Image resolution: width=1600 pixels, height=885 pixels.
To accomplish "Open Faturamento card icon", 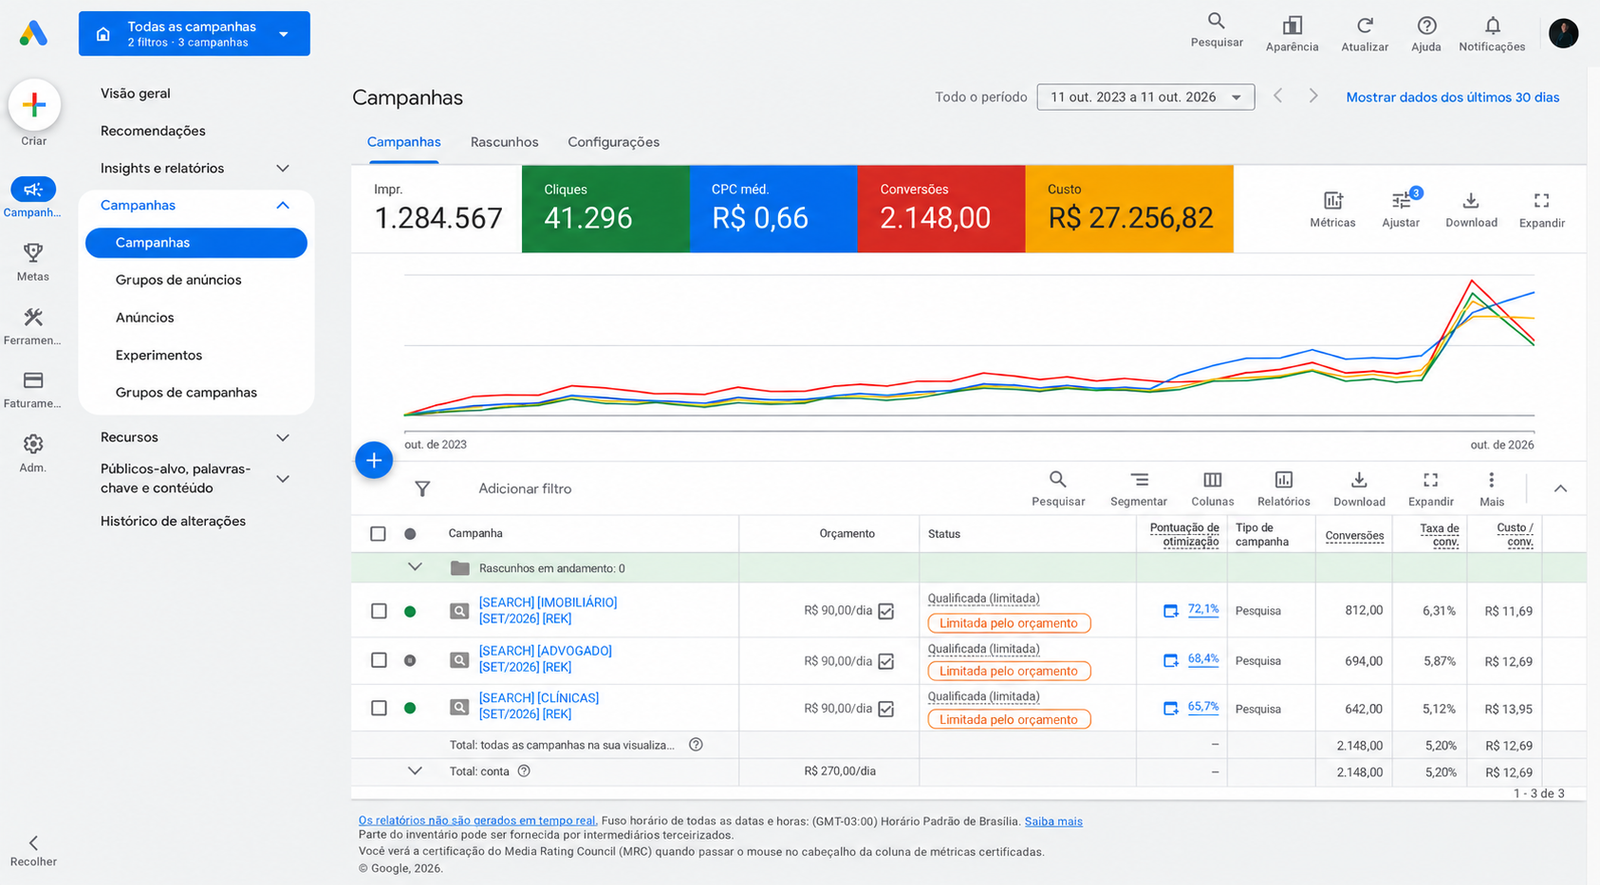I will pos(33,380).
